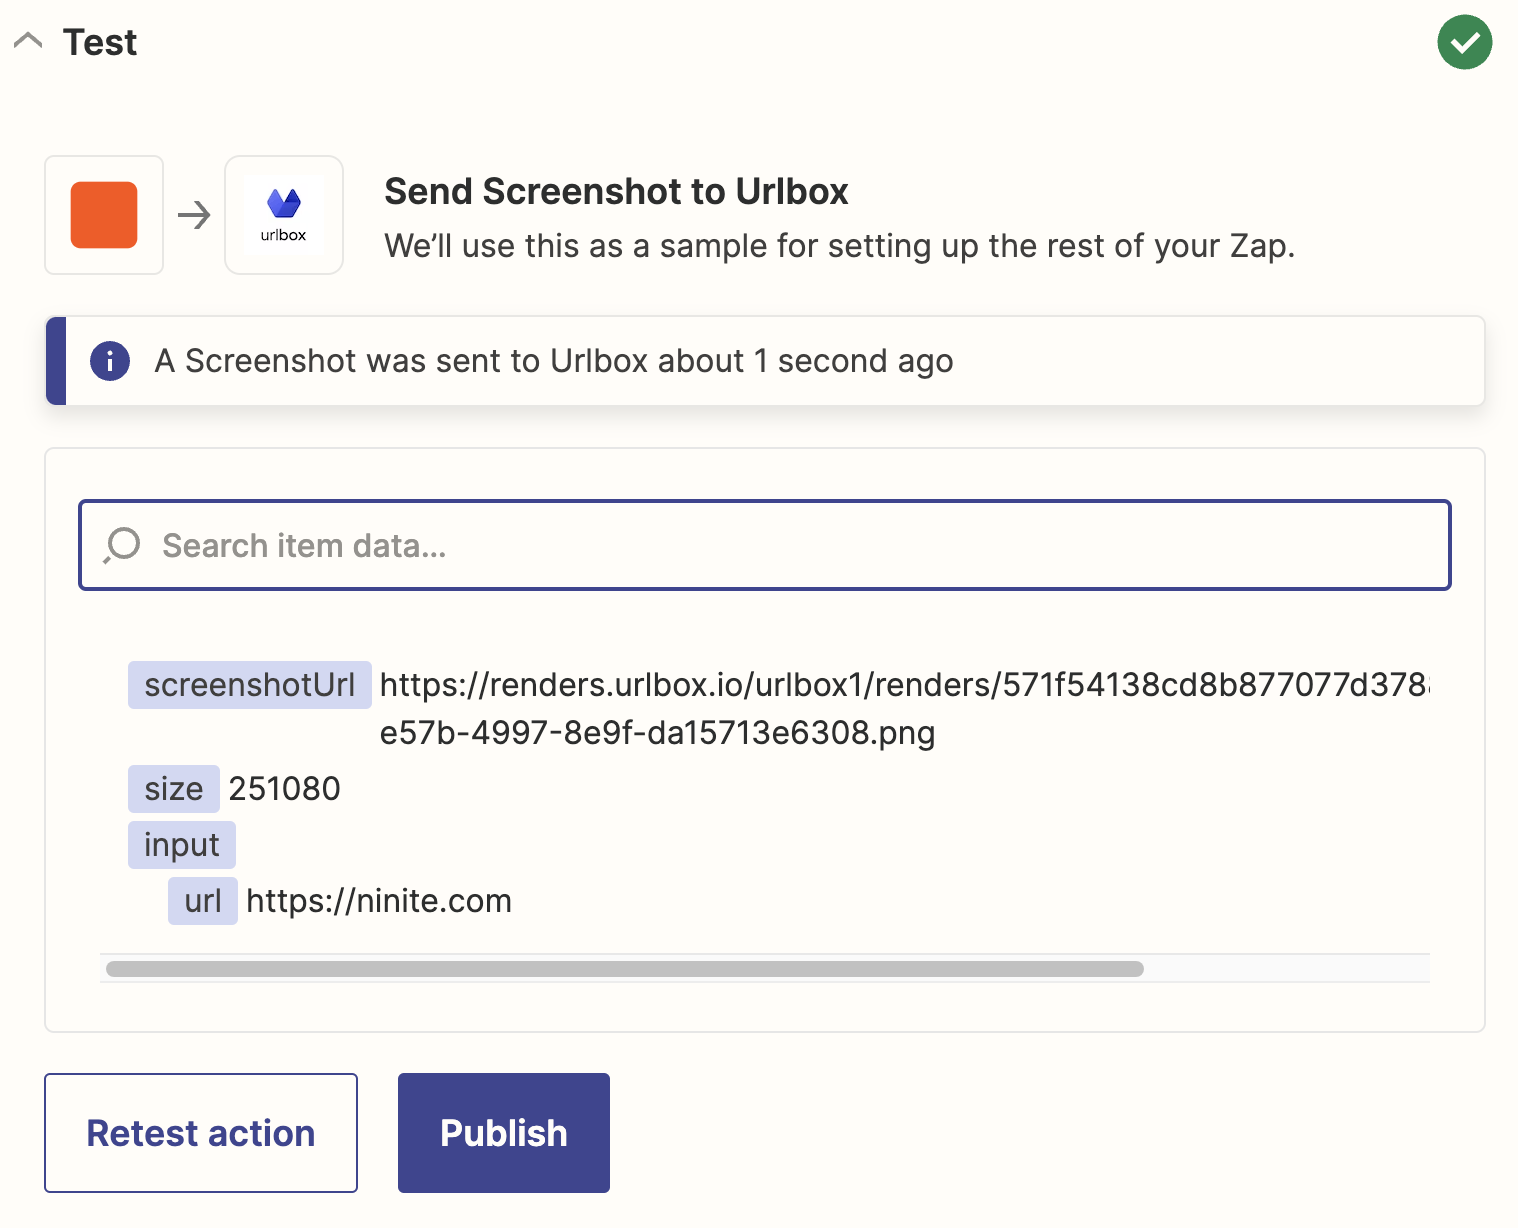This screenshot has height=1228, width=1518.
Task: Select the size data pill
Action: click(x=173, y=788)
